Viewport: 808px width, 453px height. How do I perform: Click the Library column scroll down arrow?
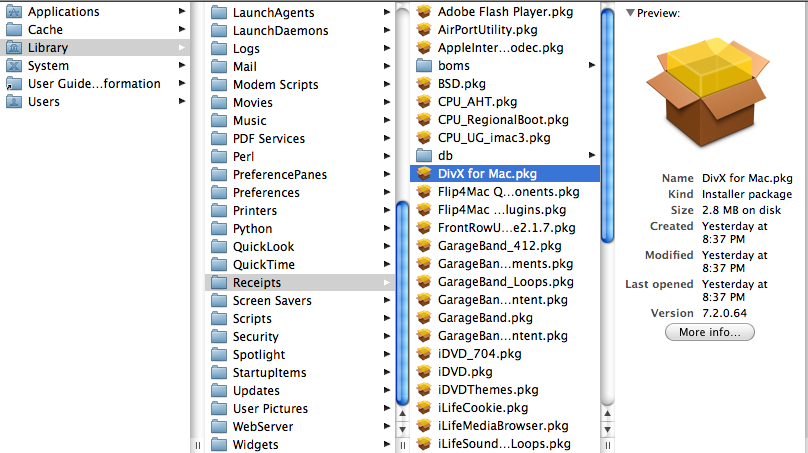[x=402, y=429]
